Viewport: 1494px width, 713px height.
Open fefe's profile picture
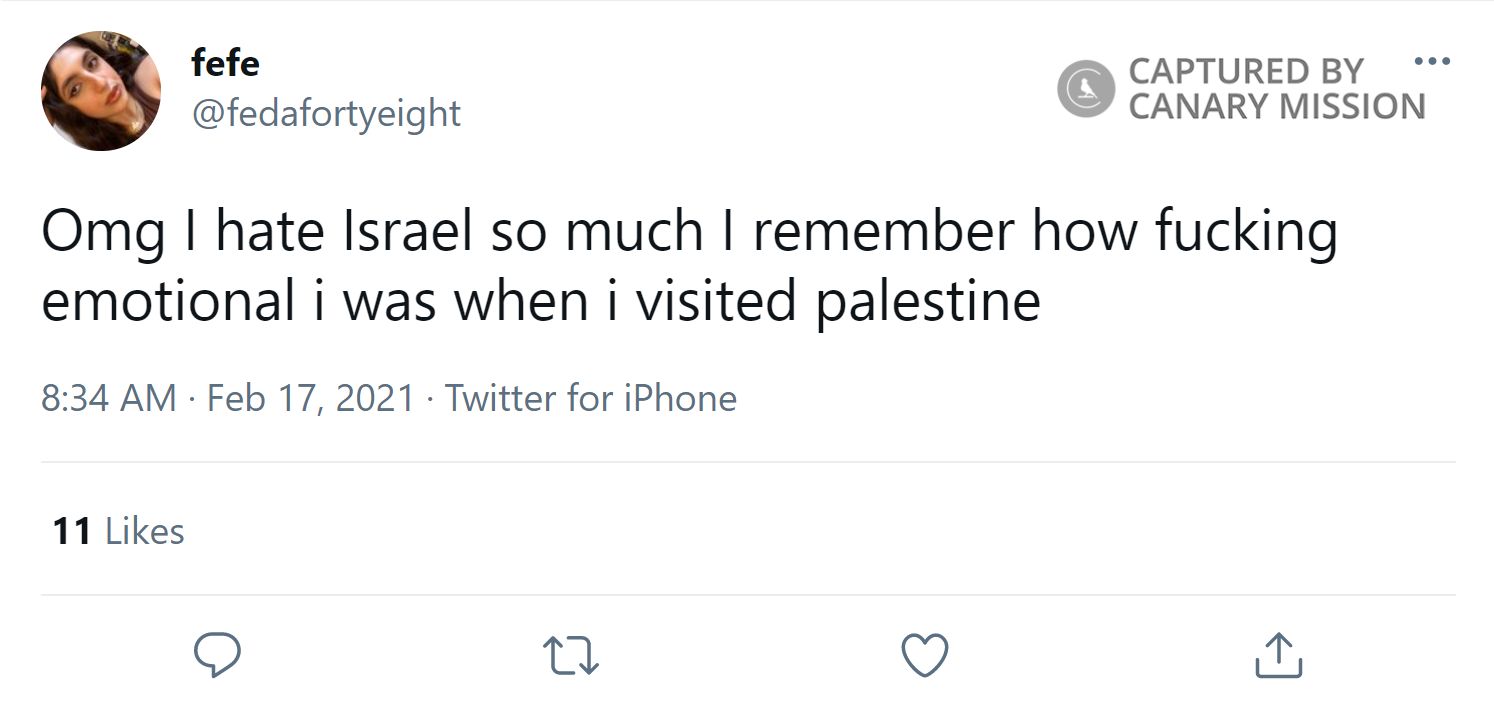click(101, 91)
